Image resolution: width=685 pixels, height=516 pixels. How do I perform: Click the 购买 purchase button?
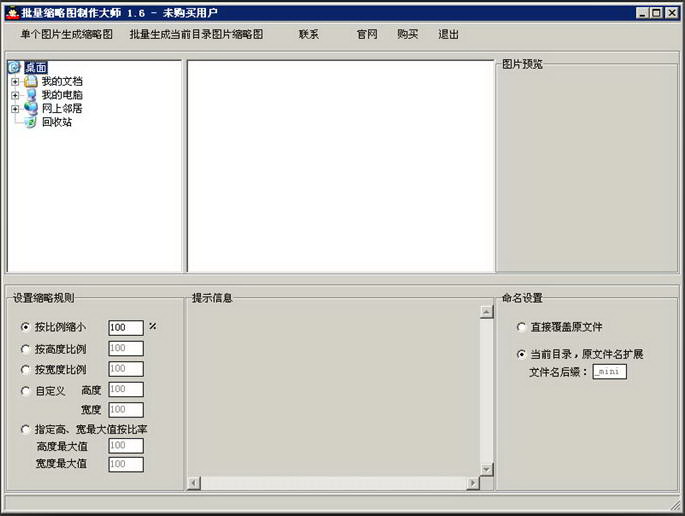(408, 34)
